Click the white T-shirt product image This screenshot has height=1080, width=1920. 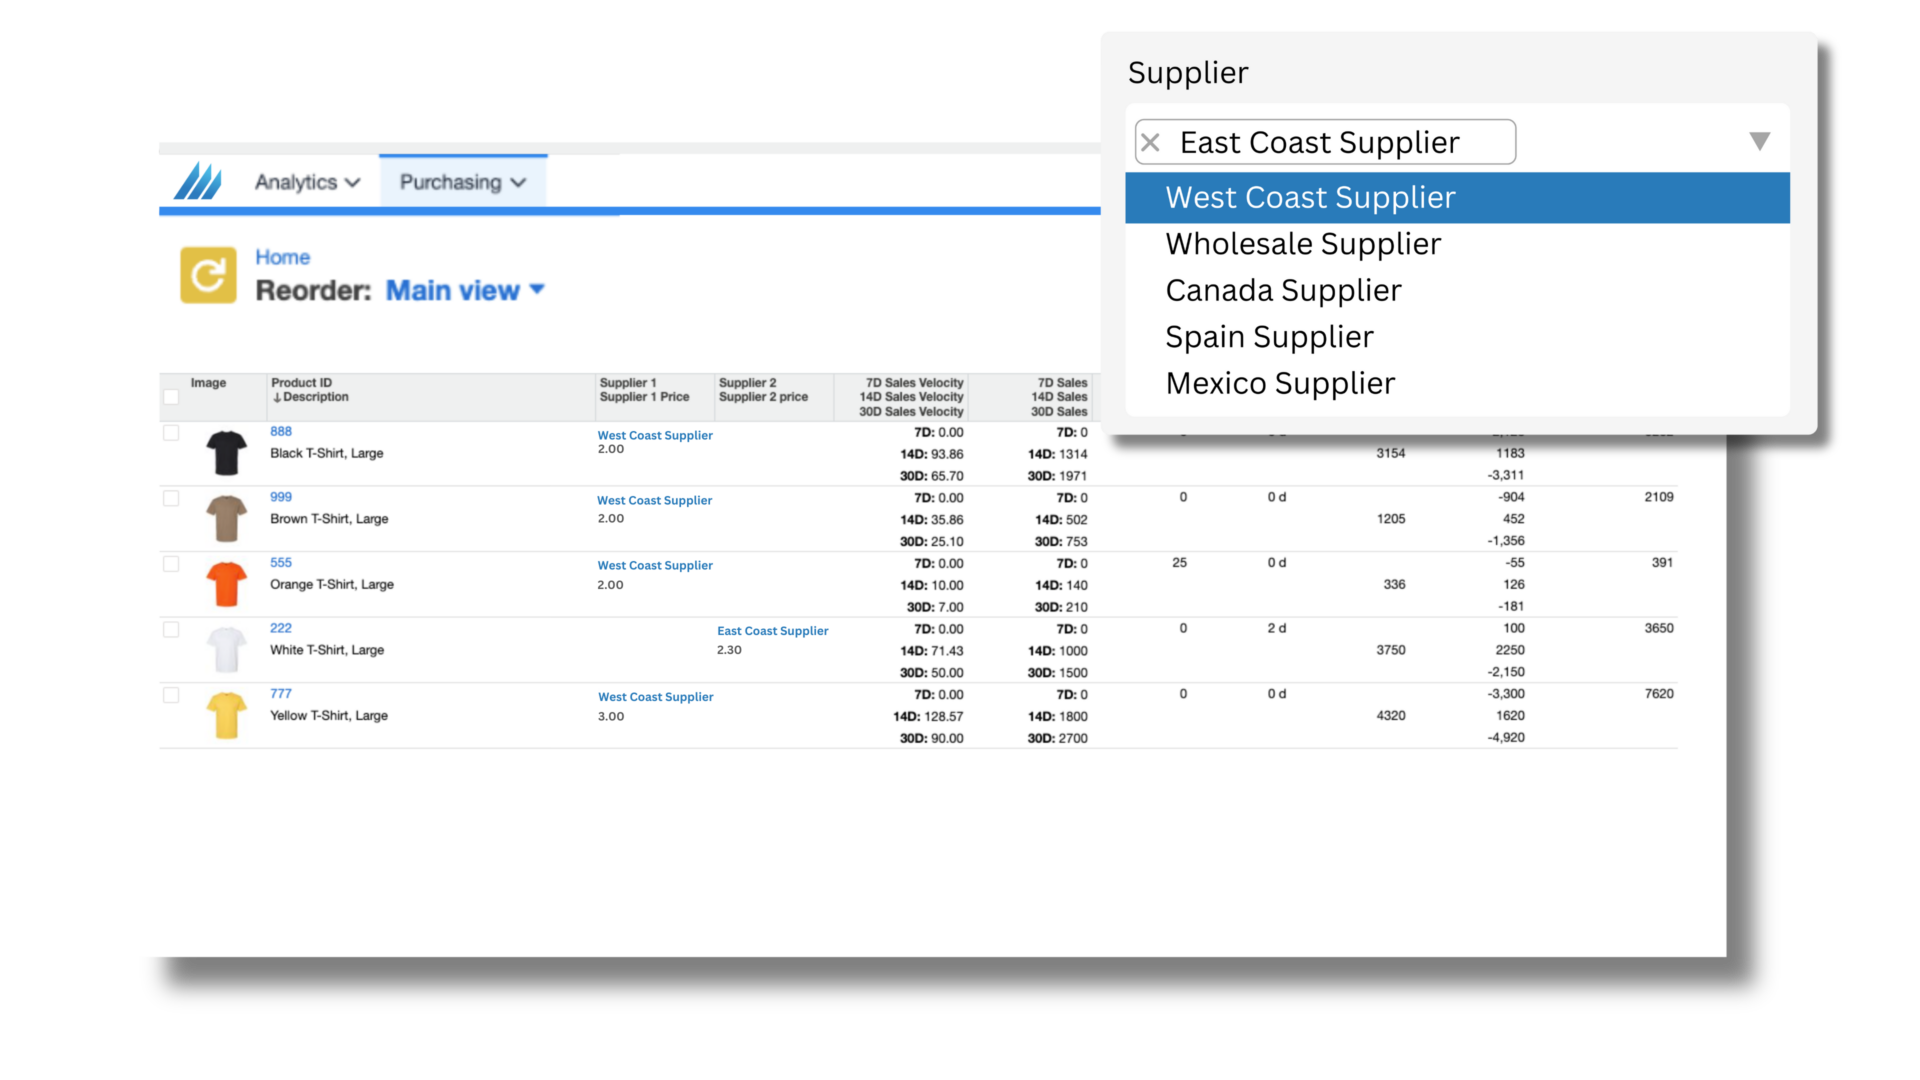pos(227,650)
